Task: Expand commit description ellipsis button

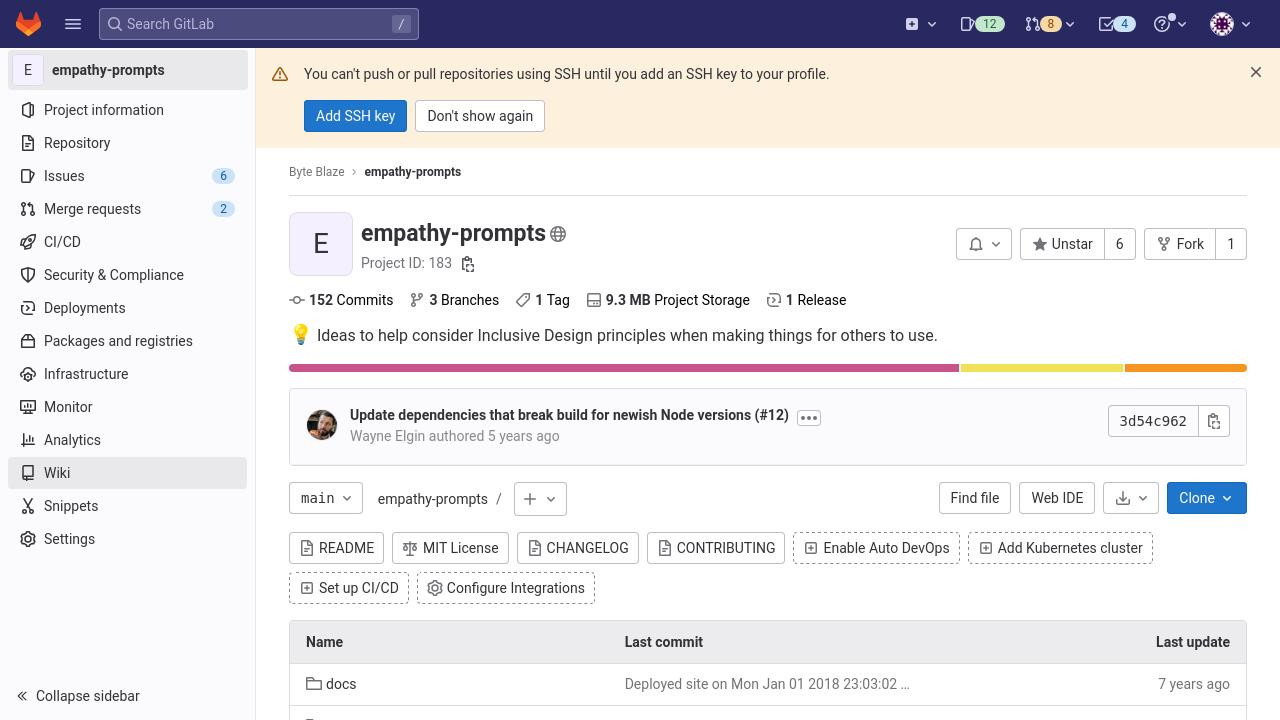Action: point(809,417)
